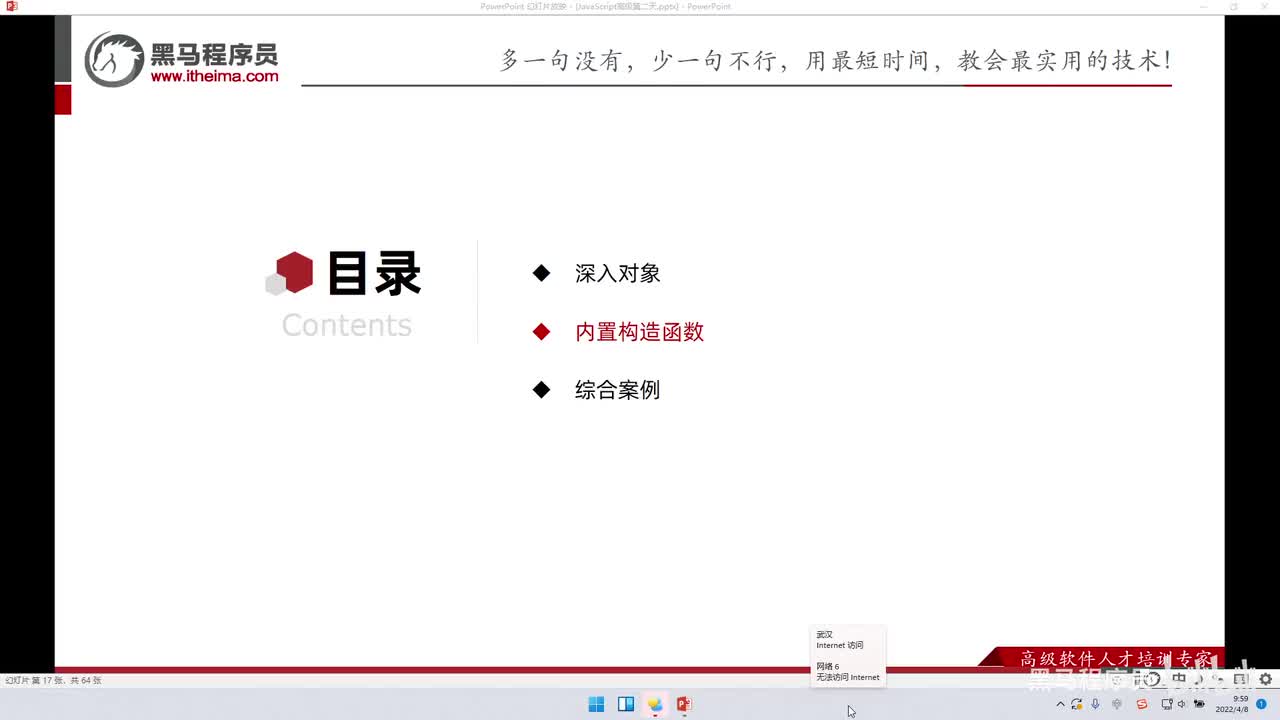
Task: Click the 黑马程序员 horse logo
Action: [x=114, y=59]
